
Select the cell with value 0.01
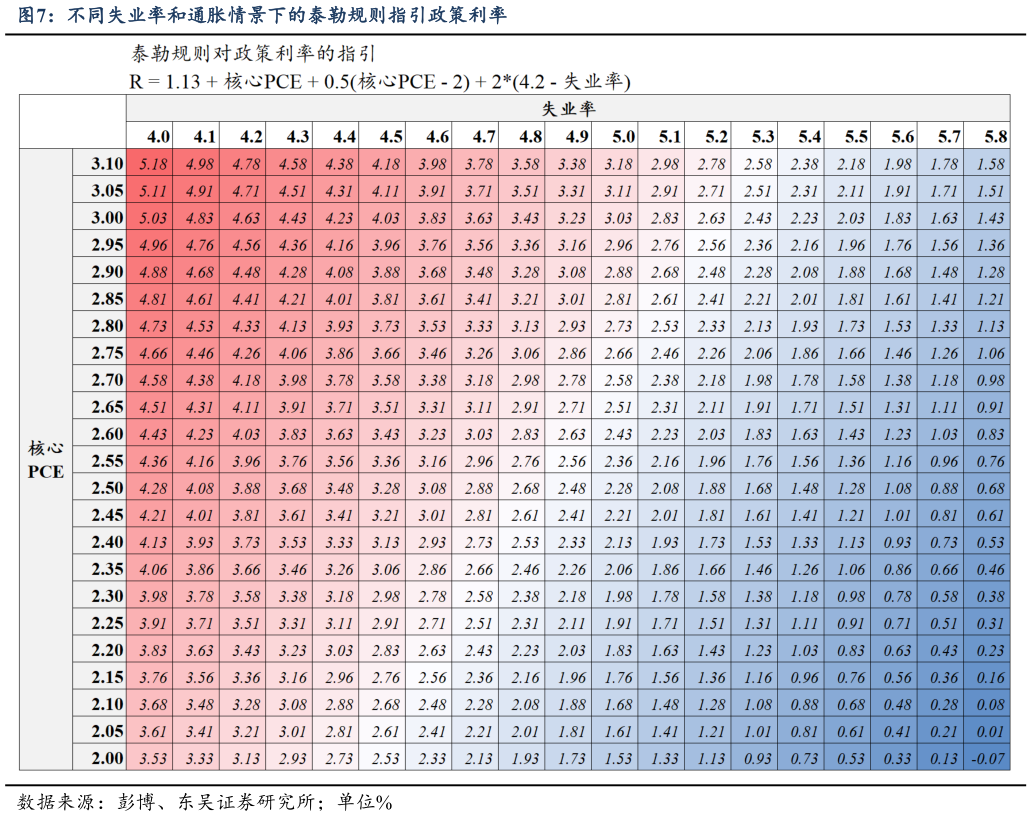(x=990, y=731)
